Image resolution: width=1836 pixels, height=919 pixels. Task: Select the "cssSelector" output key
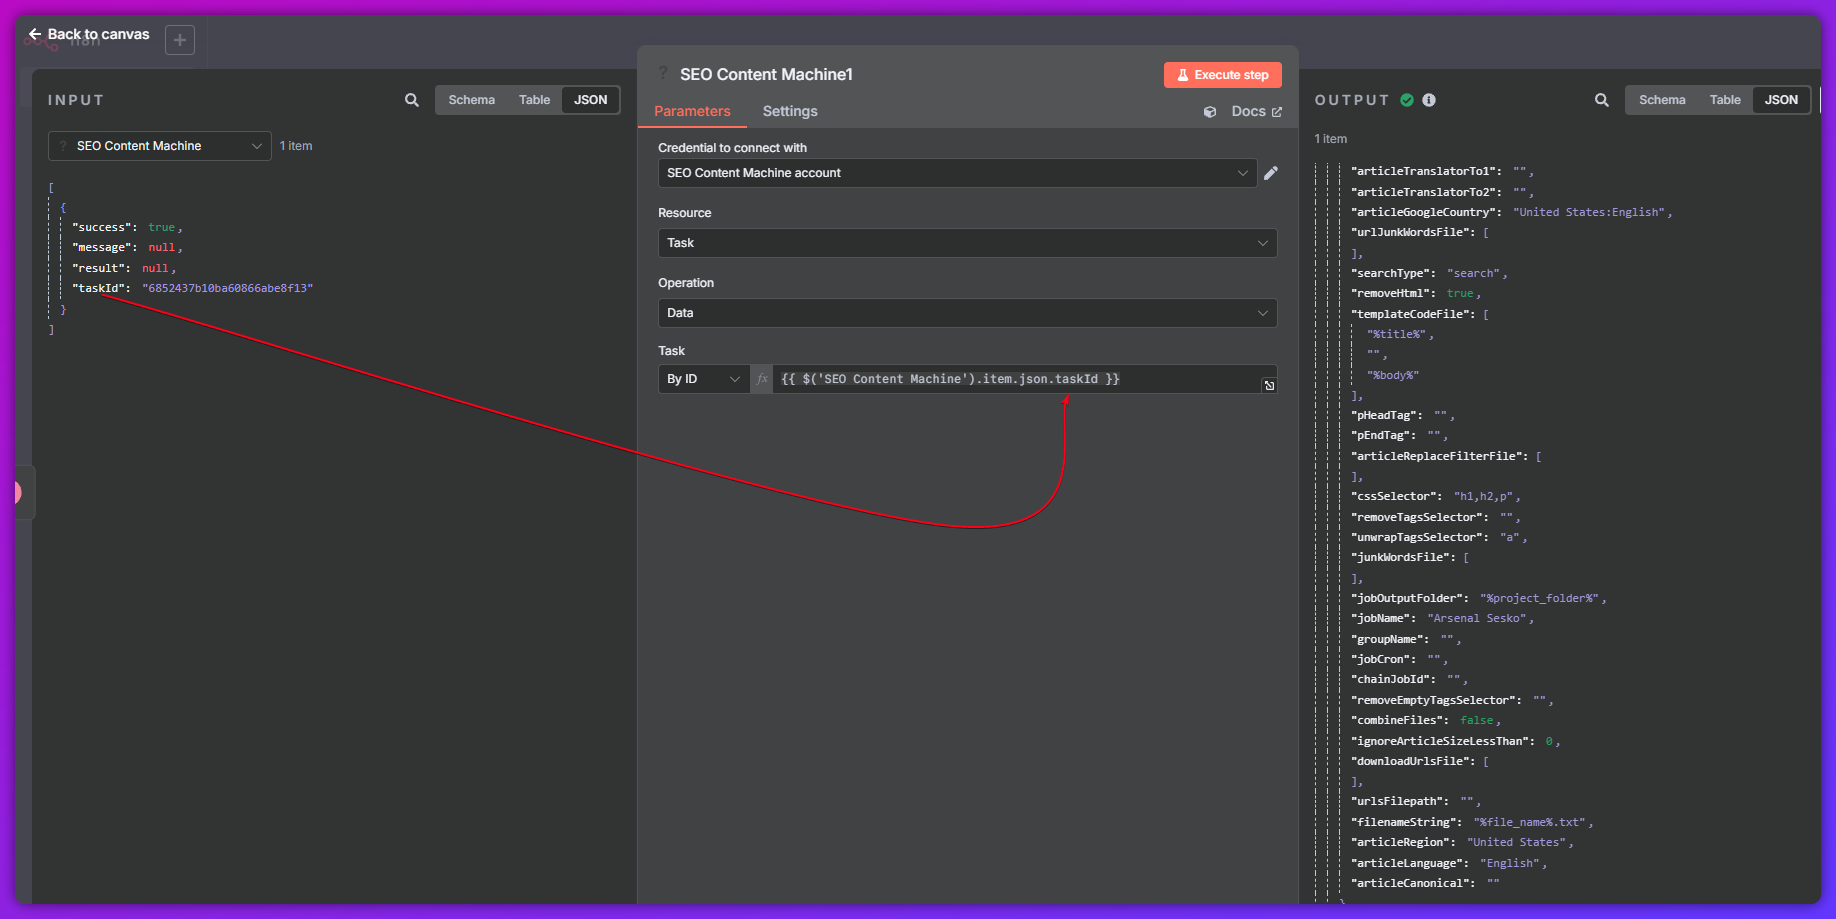pyautogui.click(x=1396, y=497)
